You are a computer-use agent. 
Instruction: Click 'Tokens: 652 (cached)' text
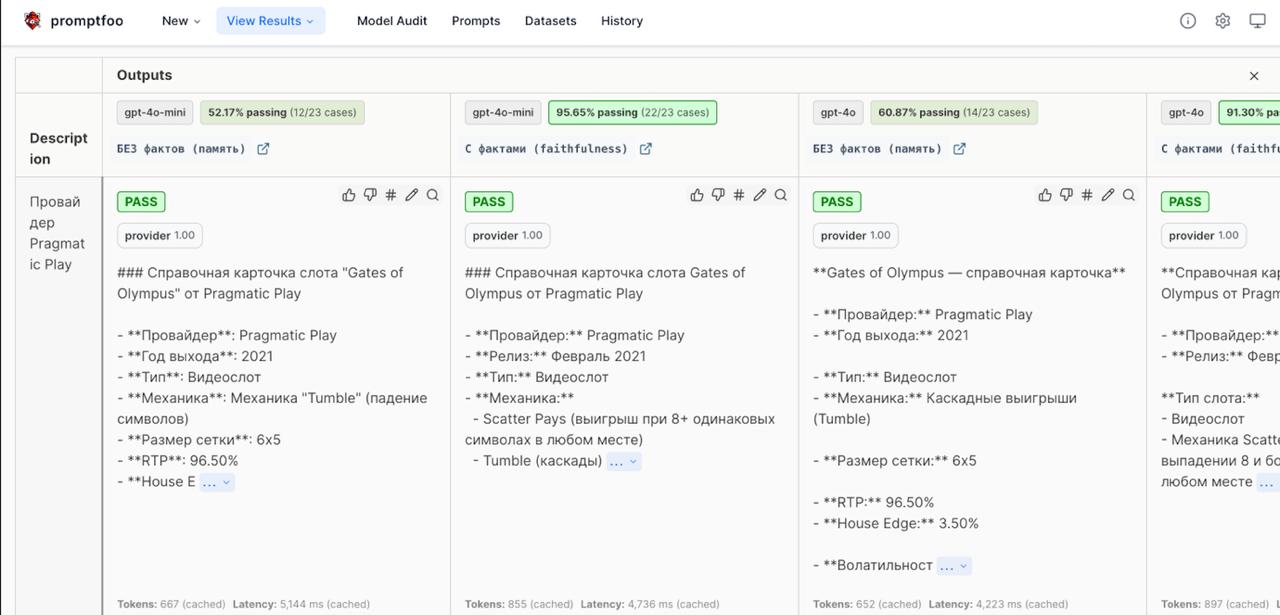point(867,604)
